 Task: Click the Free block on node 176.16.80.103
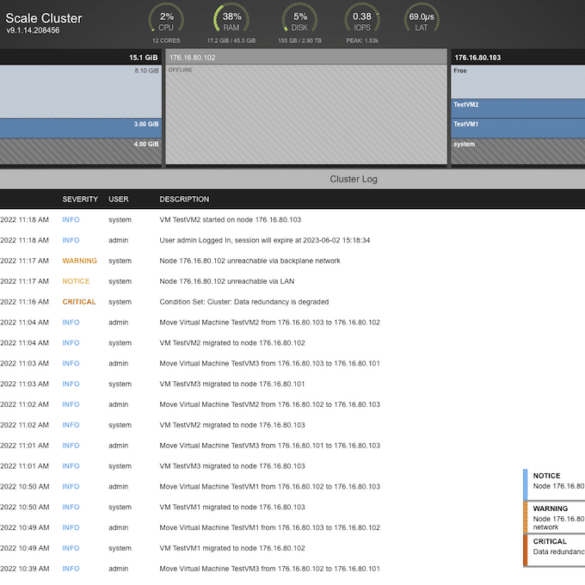pyautogui.click(x=518, y=82)
